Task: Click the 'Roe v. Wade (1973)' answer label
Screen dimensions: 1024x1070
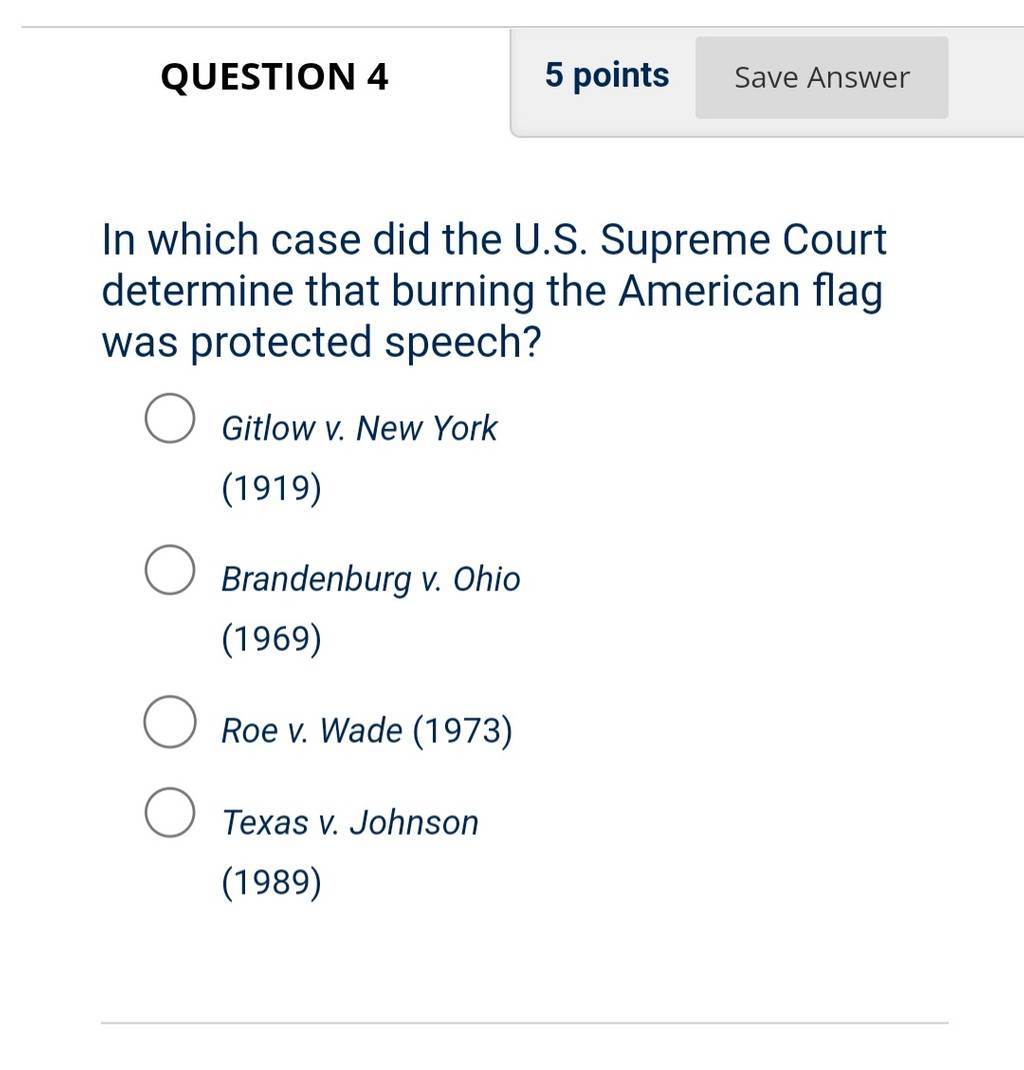Action: (367, 731)
